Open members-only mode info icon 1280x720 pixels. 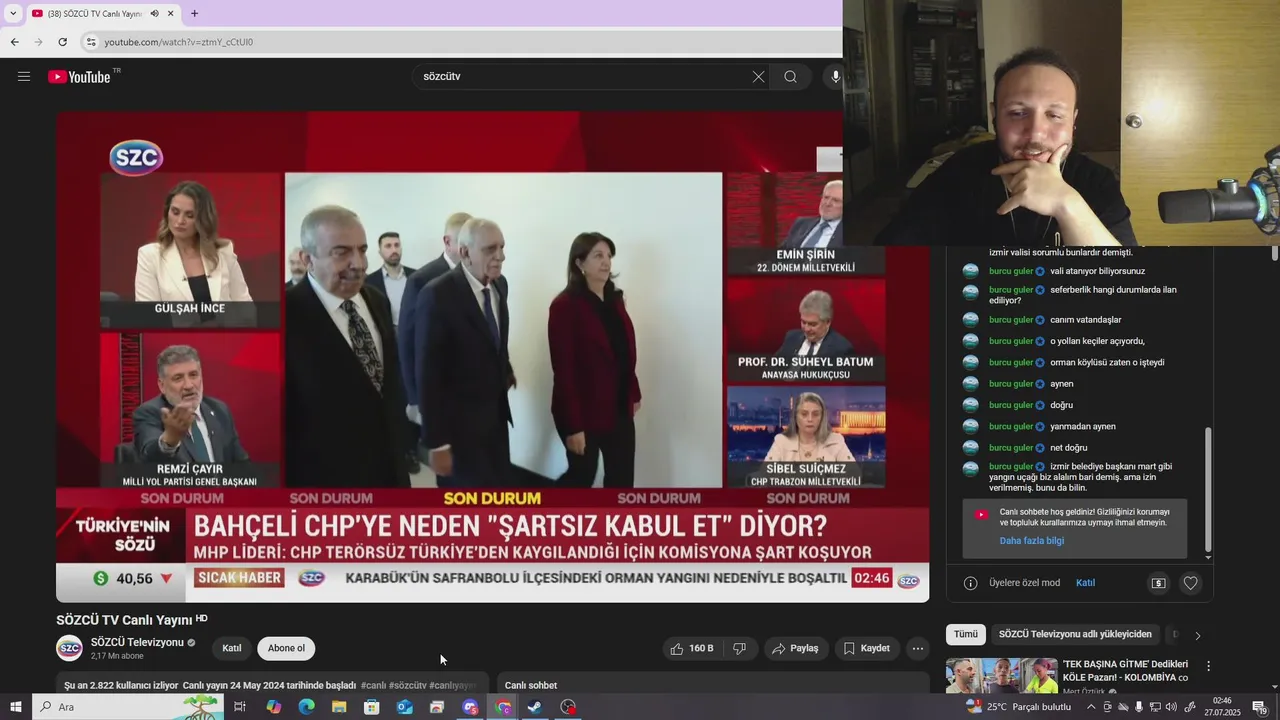coord(970,583)
